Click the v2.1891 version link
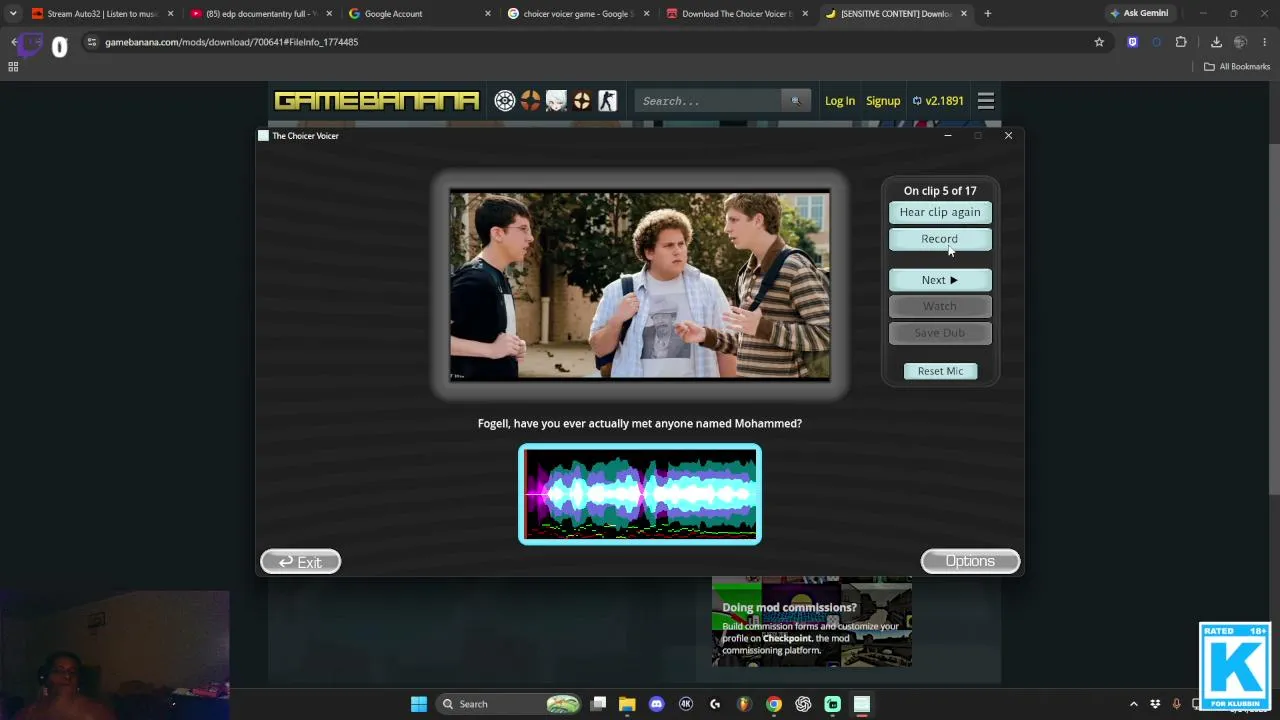This screenshot has height=720, width=1280. click(x=938, y=101)
